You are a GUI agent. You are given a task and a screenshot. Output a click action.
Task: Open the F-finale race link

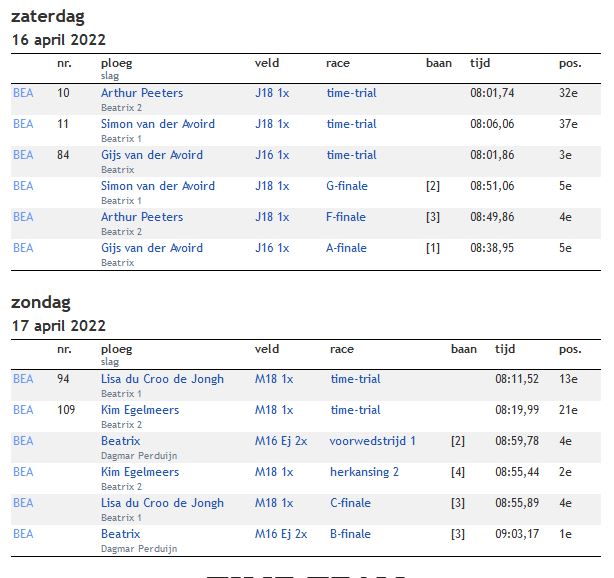[x=346, y=217]
